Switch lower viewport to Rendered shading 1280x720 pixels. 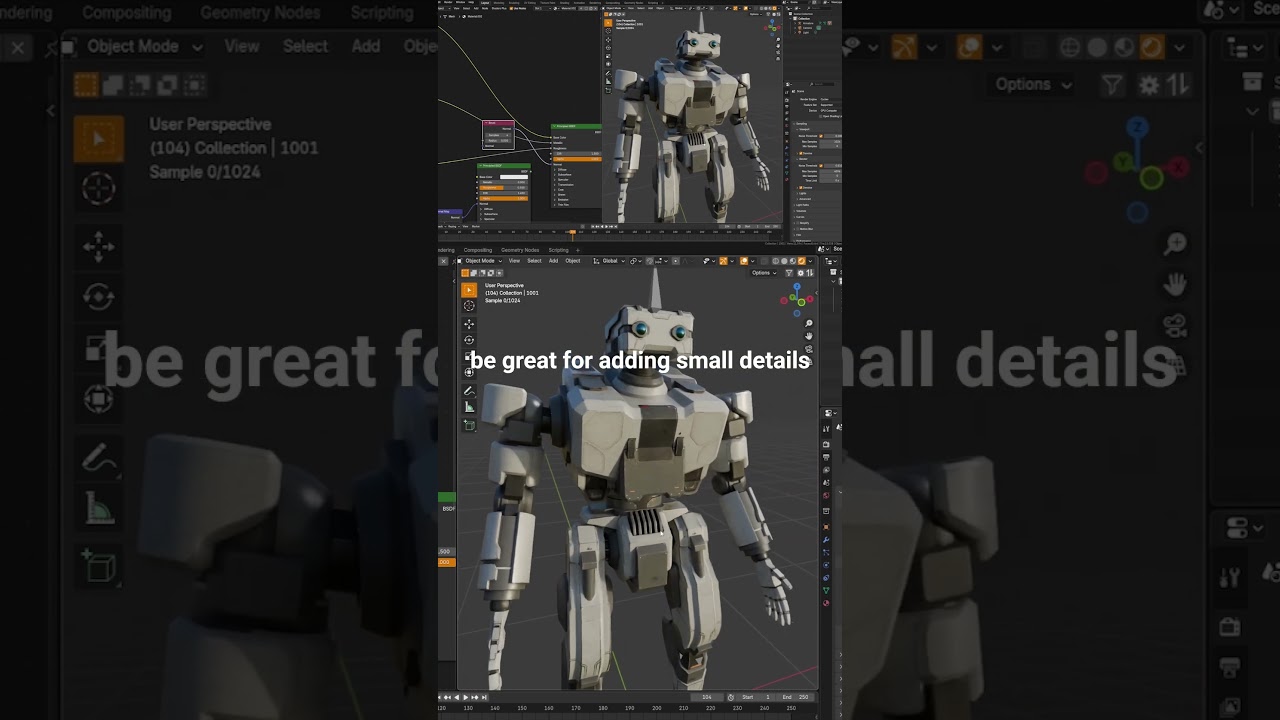point(801,261)
